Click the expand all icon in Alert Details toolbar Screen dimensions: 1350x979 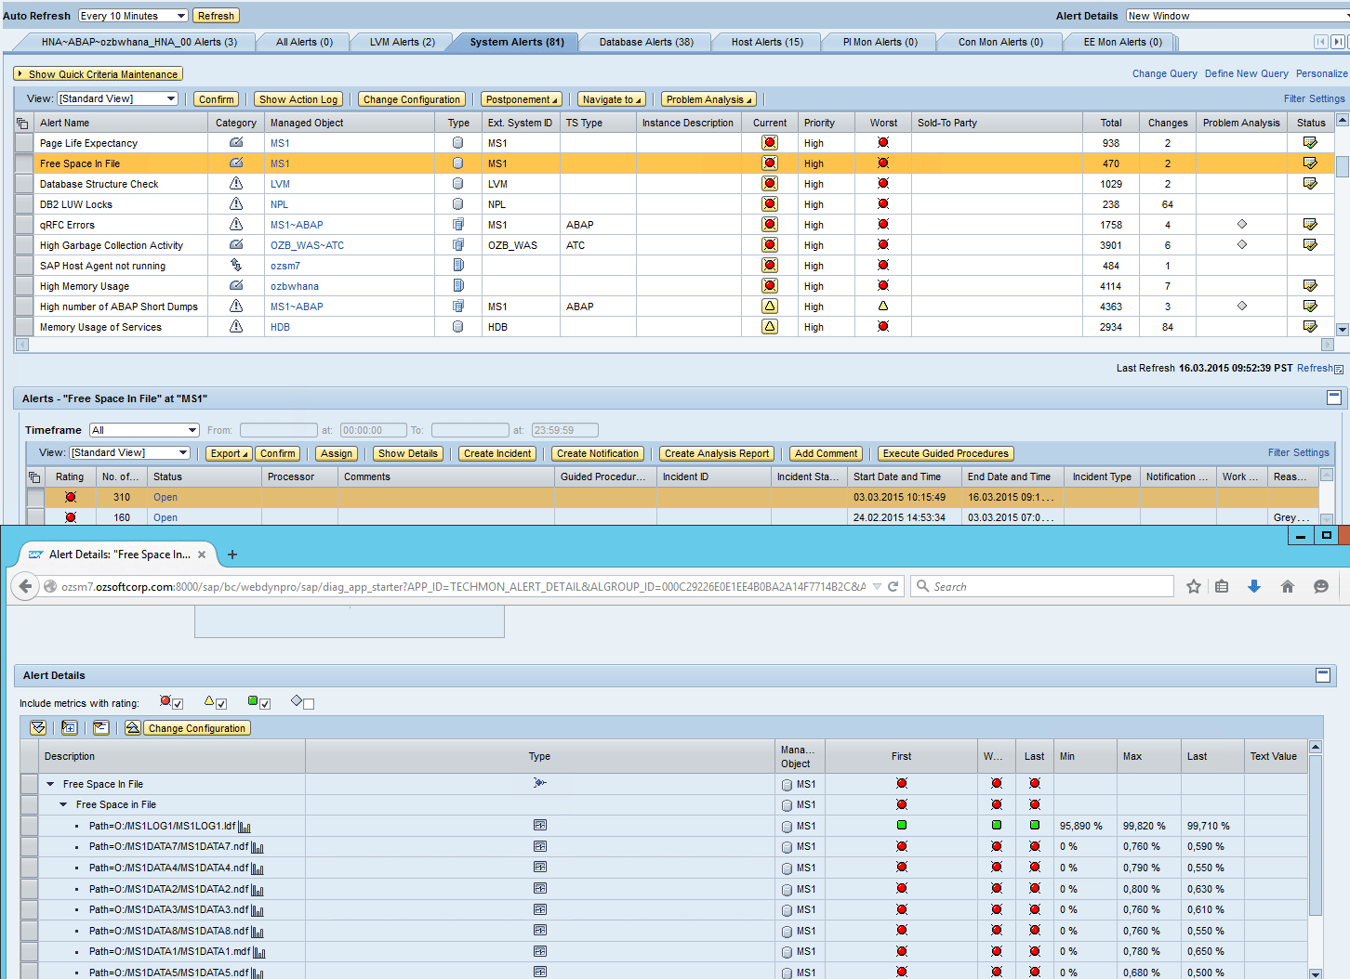click(68, 728)
